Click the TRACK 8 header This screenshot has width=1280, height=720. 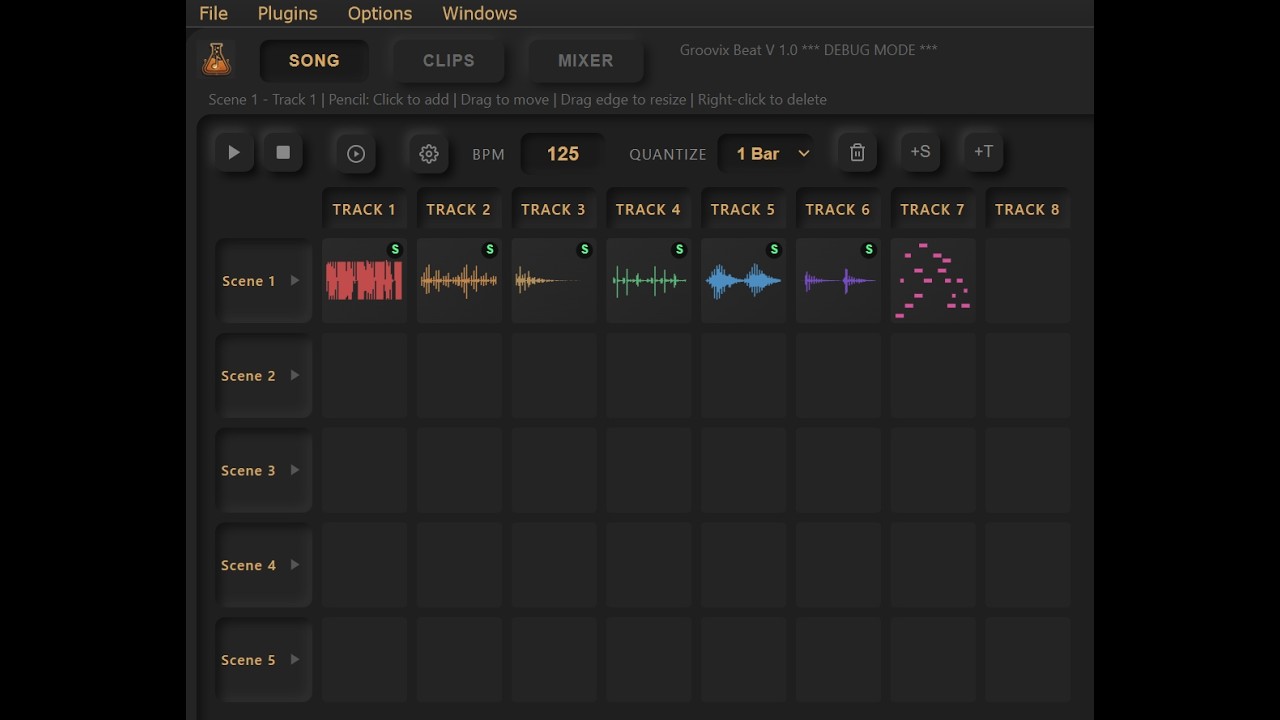coord(1027,209)
